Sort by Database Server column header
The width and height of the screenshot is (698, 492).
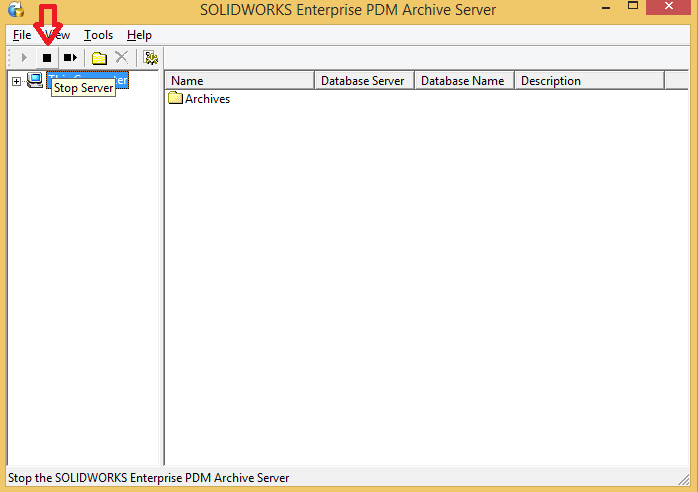point(365,81)
